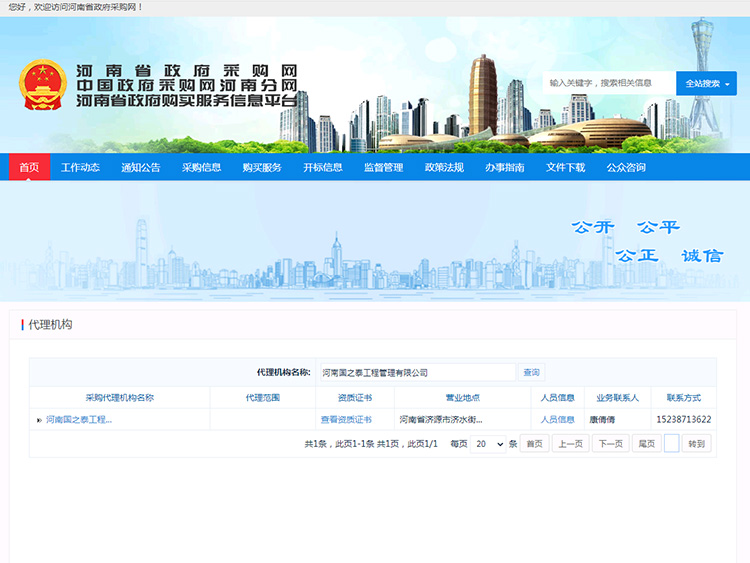Open the 采购信息 navigation item
This screenshot has height=563, width=750.
(201, 167)
